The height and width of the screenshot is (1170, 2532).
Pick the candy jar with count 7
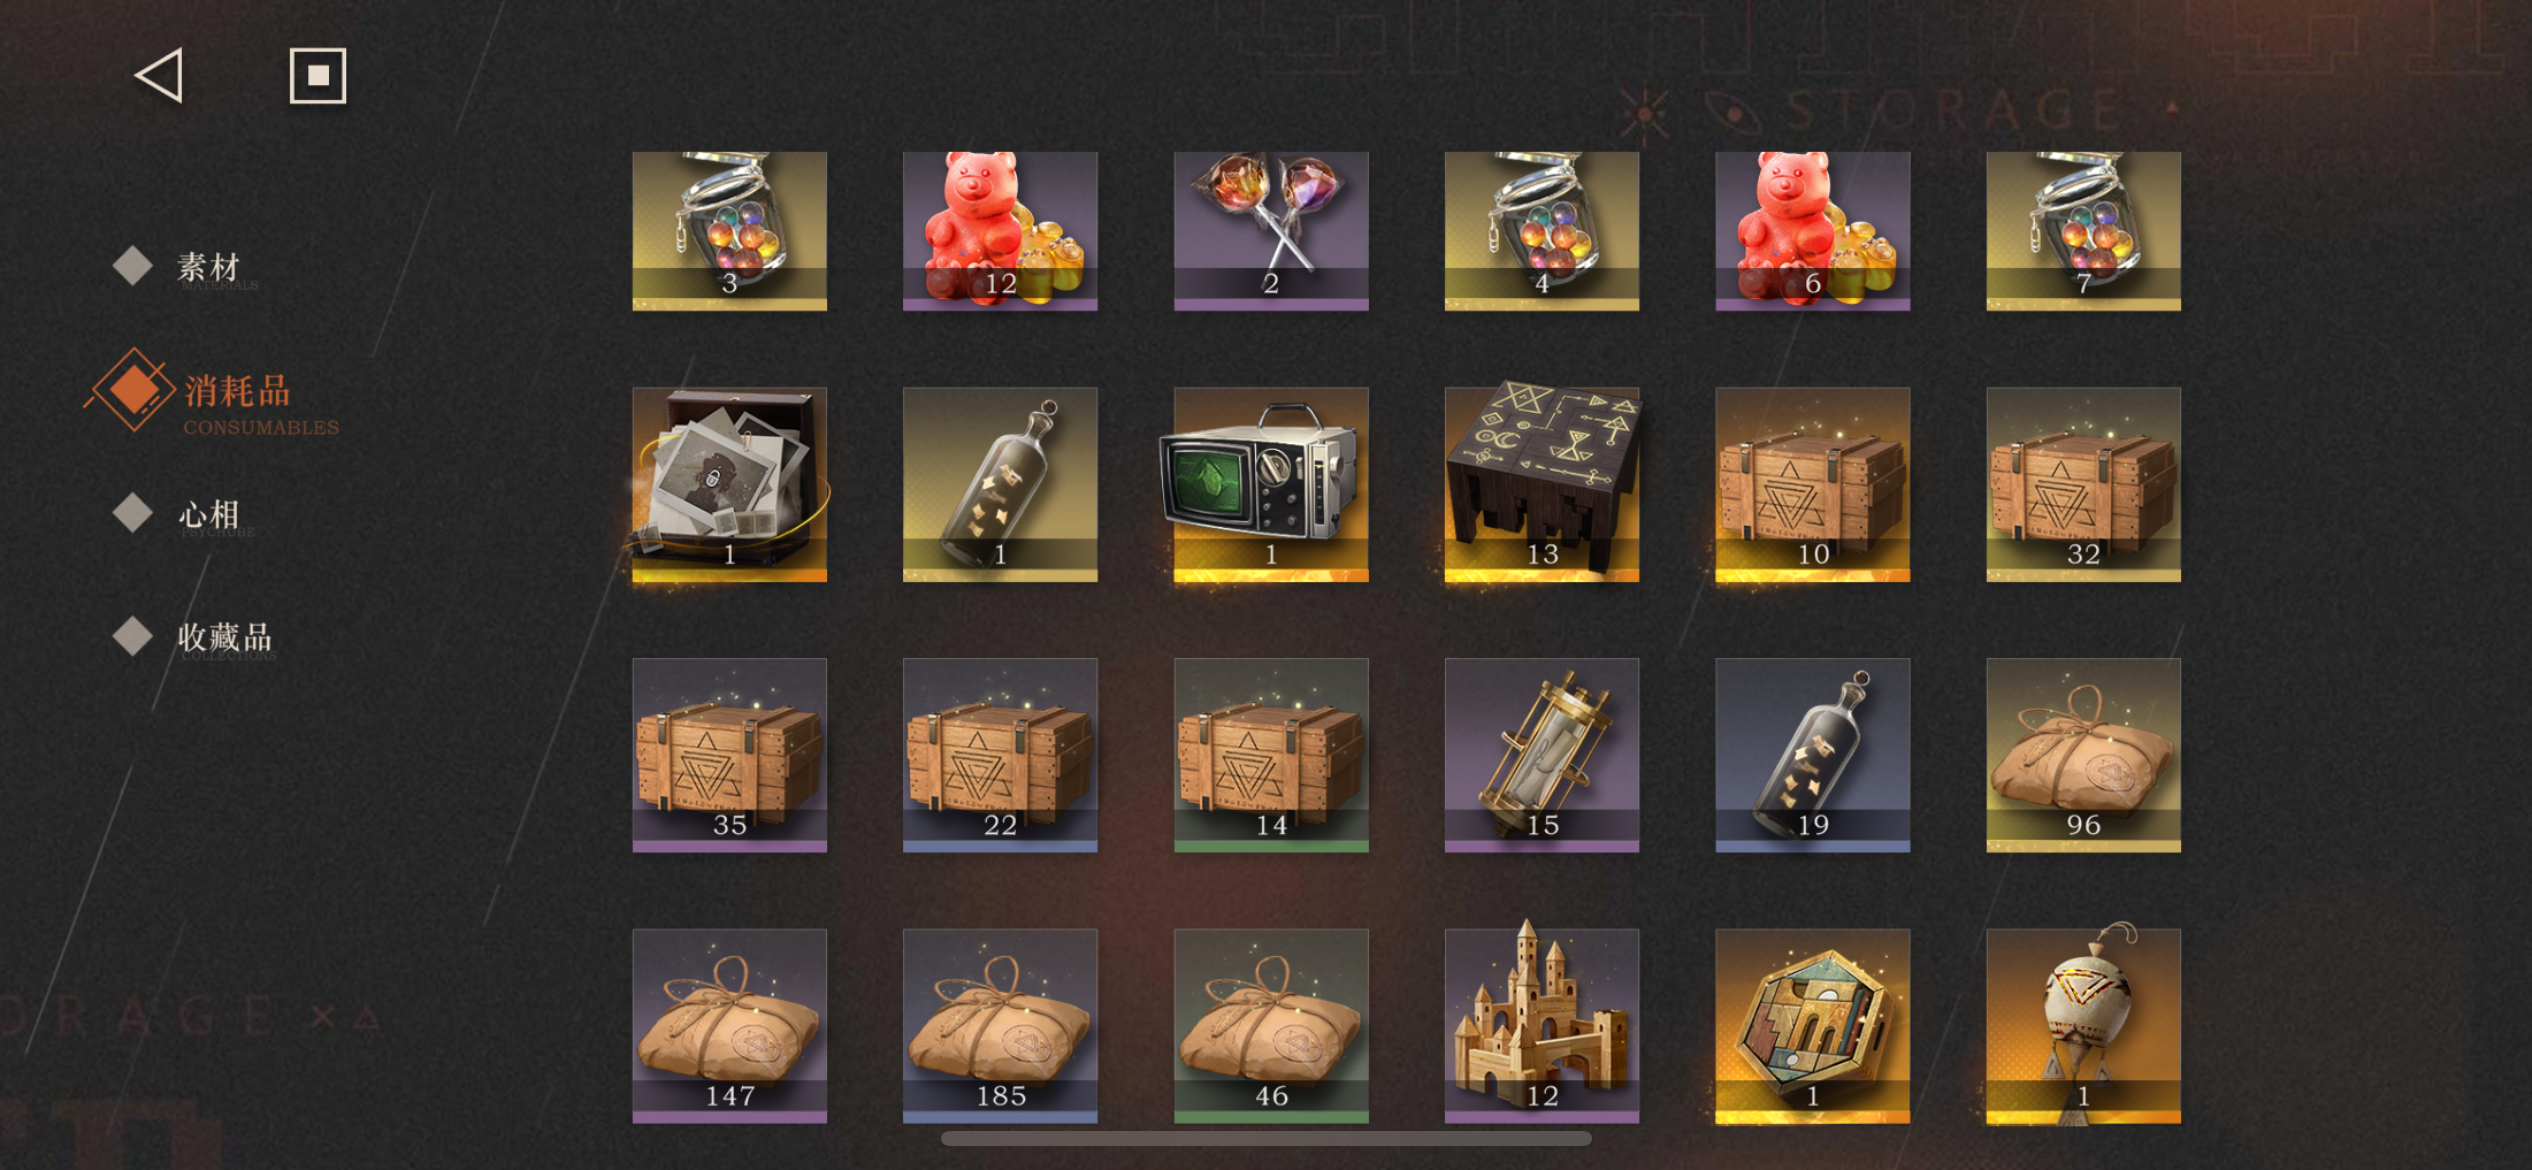tap(2083, 231)
